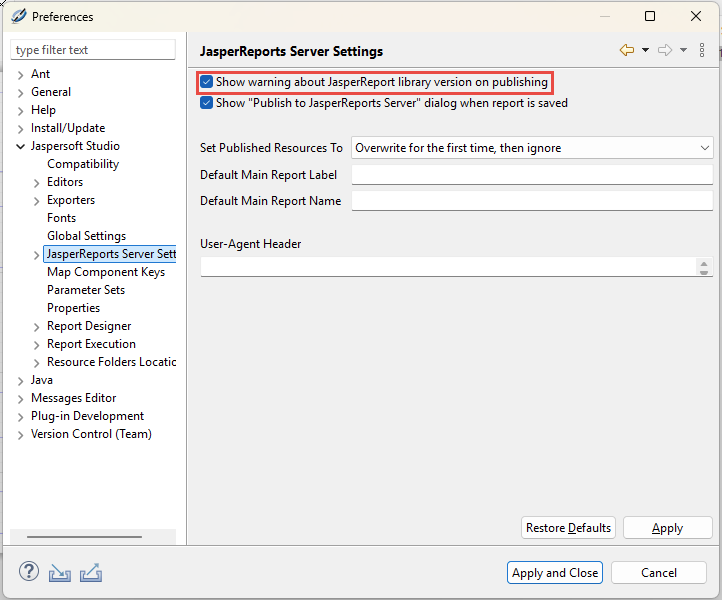Click the Default Main Report Name field

coord(532,201)
